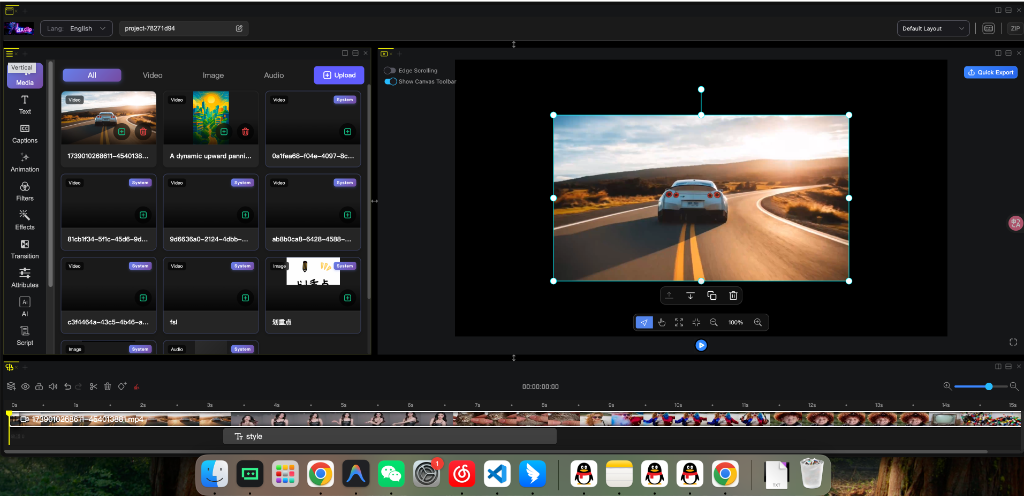The image size is (1024, 496).
Task: Switch to the Video media tab
Action: [x=152, y=75]
